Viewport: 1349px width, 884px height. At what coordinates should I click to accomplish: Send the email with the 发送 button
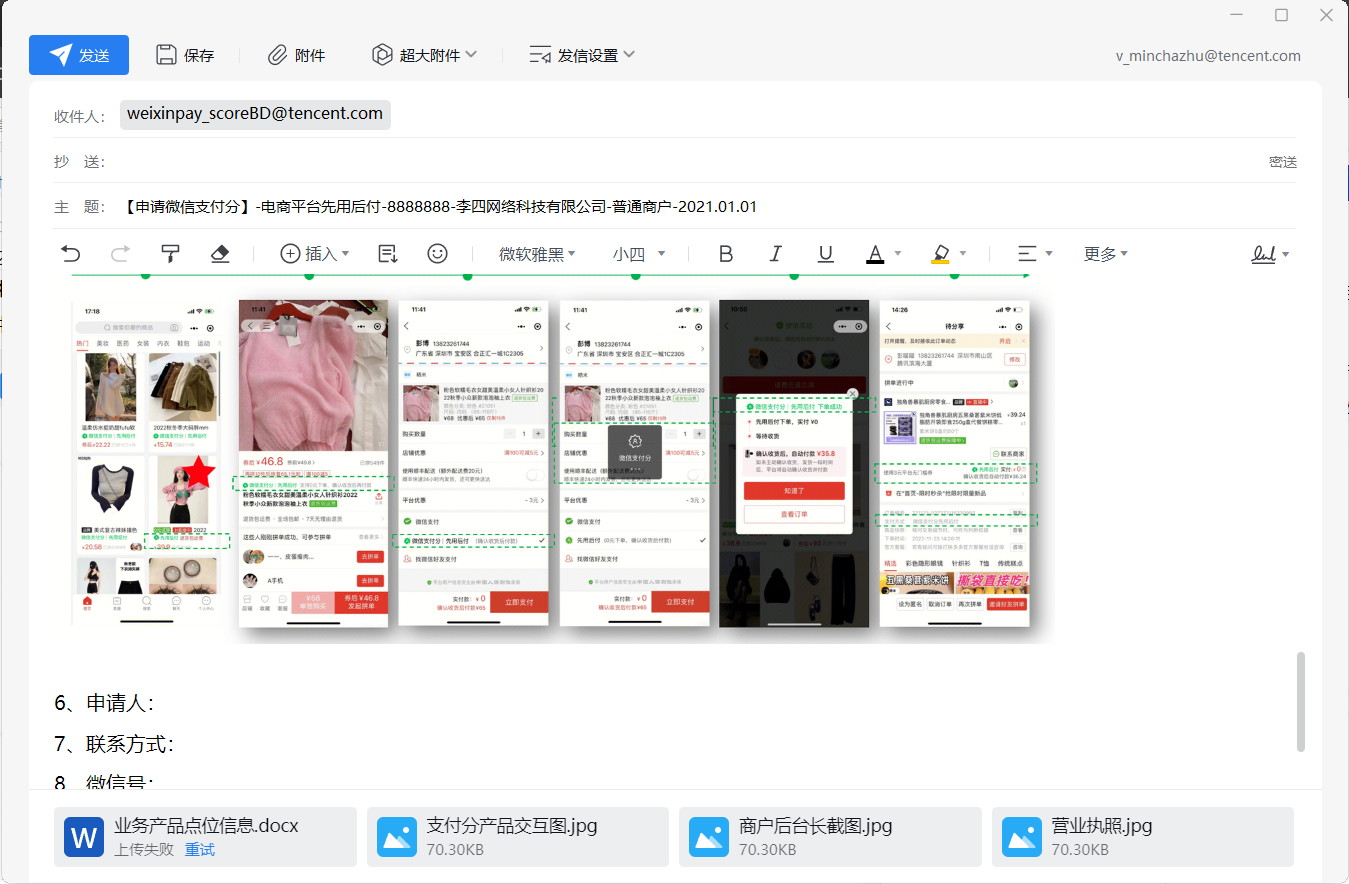click(x=79, y=55)
